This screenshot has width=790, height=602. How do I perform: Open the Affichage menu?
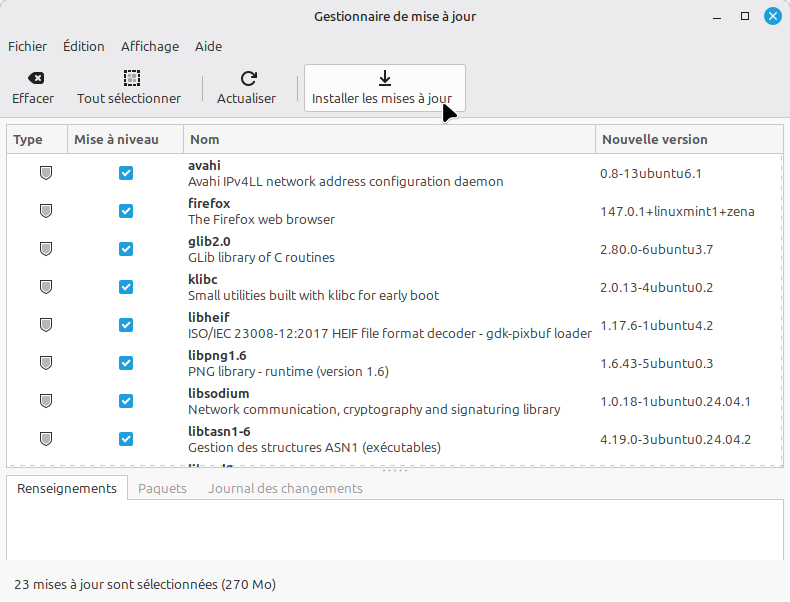[x=150, y=46]
